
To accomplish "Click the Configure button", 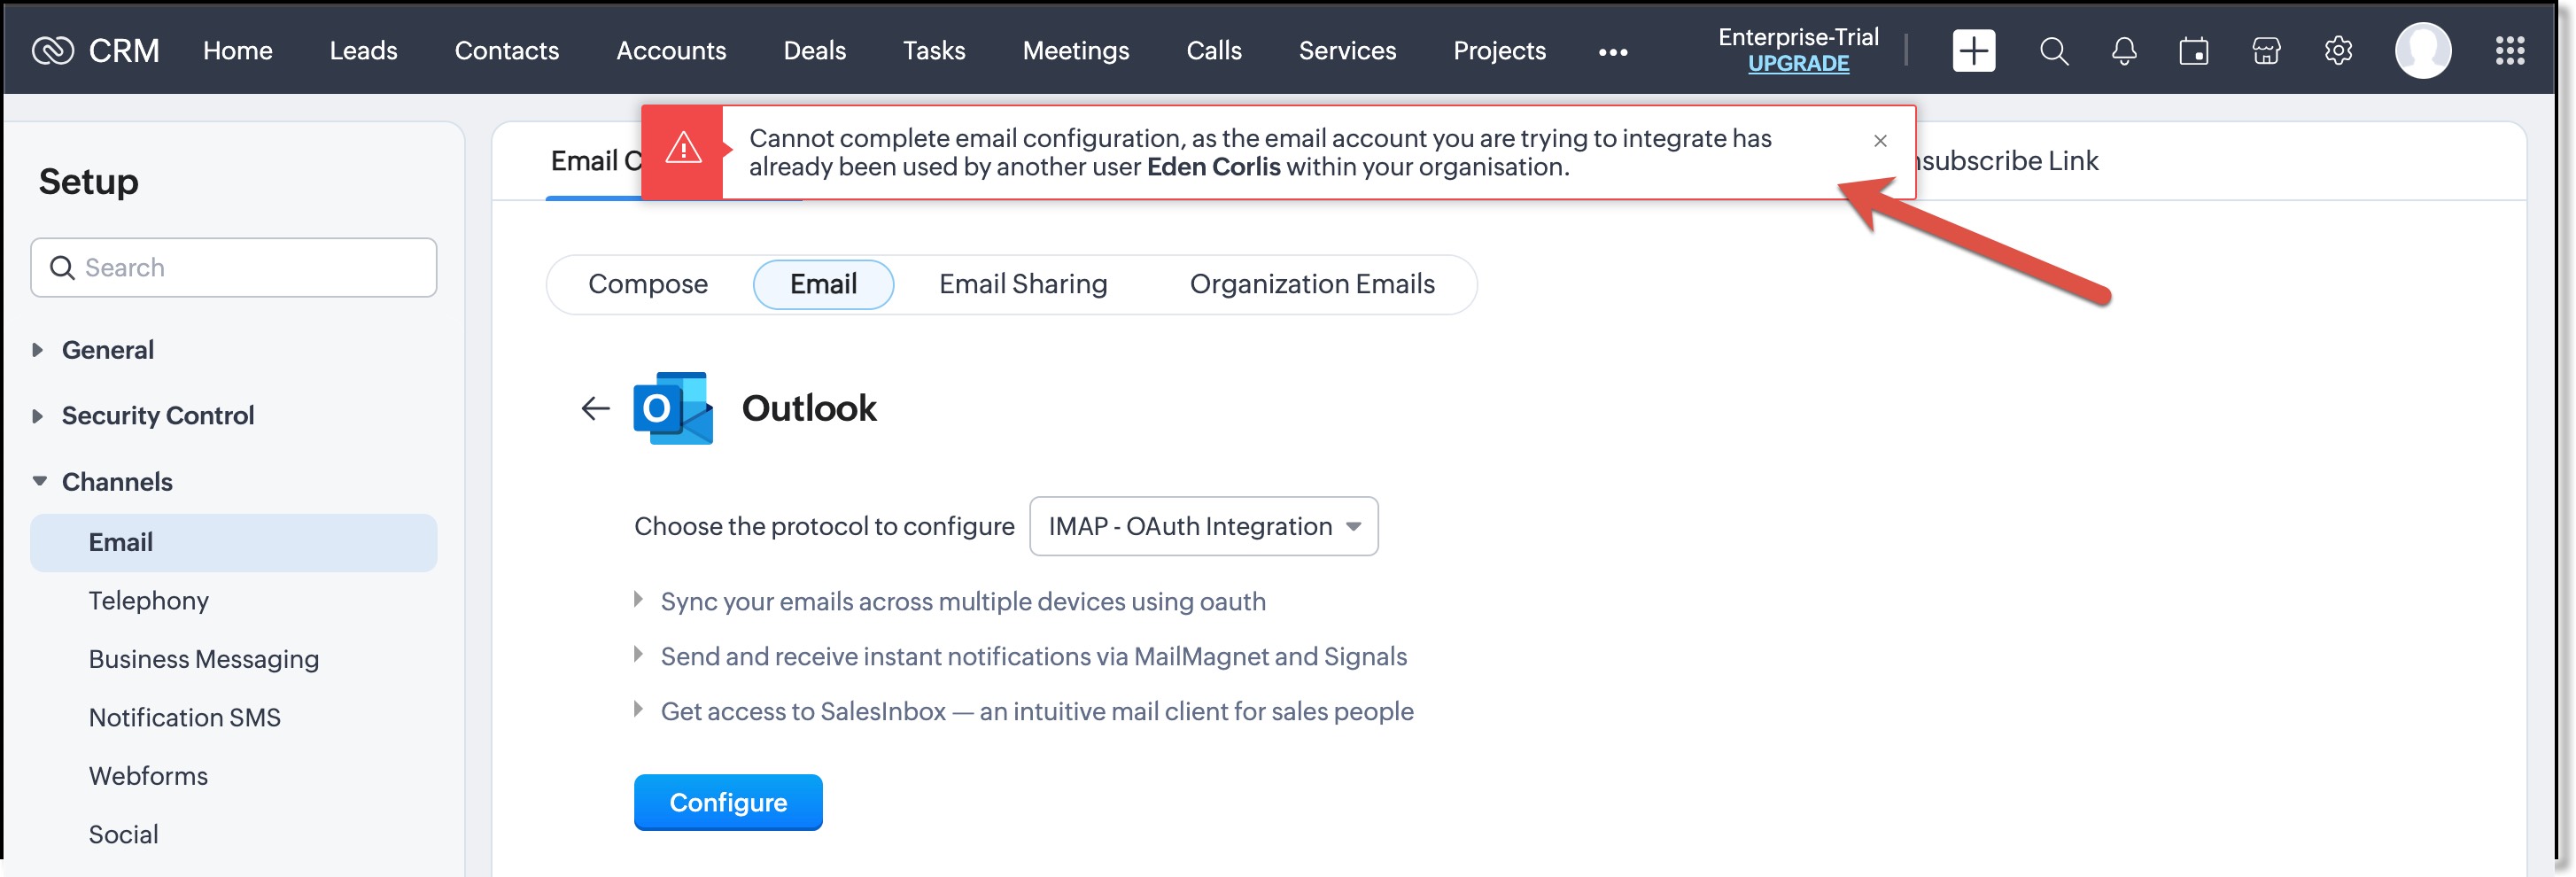I will coord(728,802).
